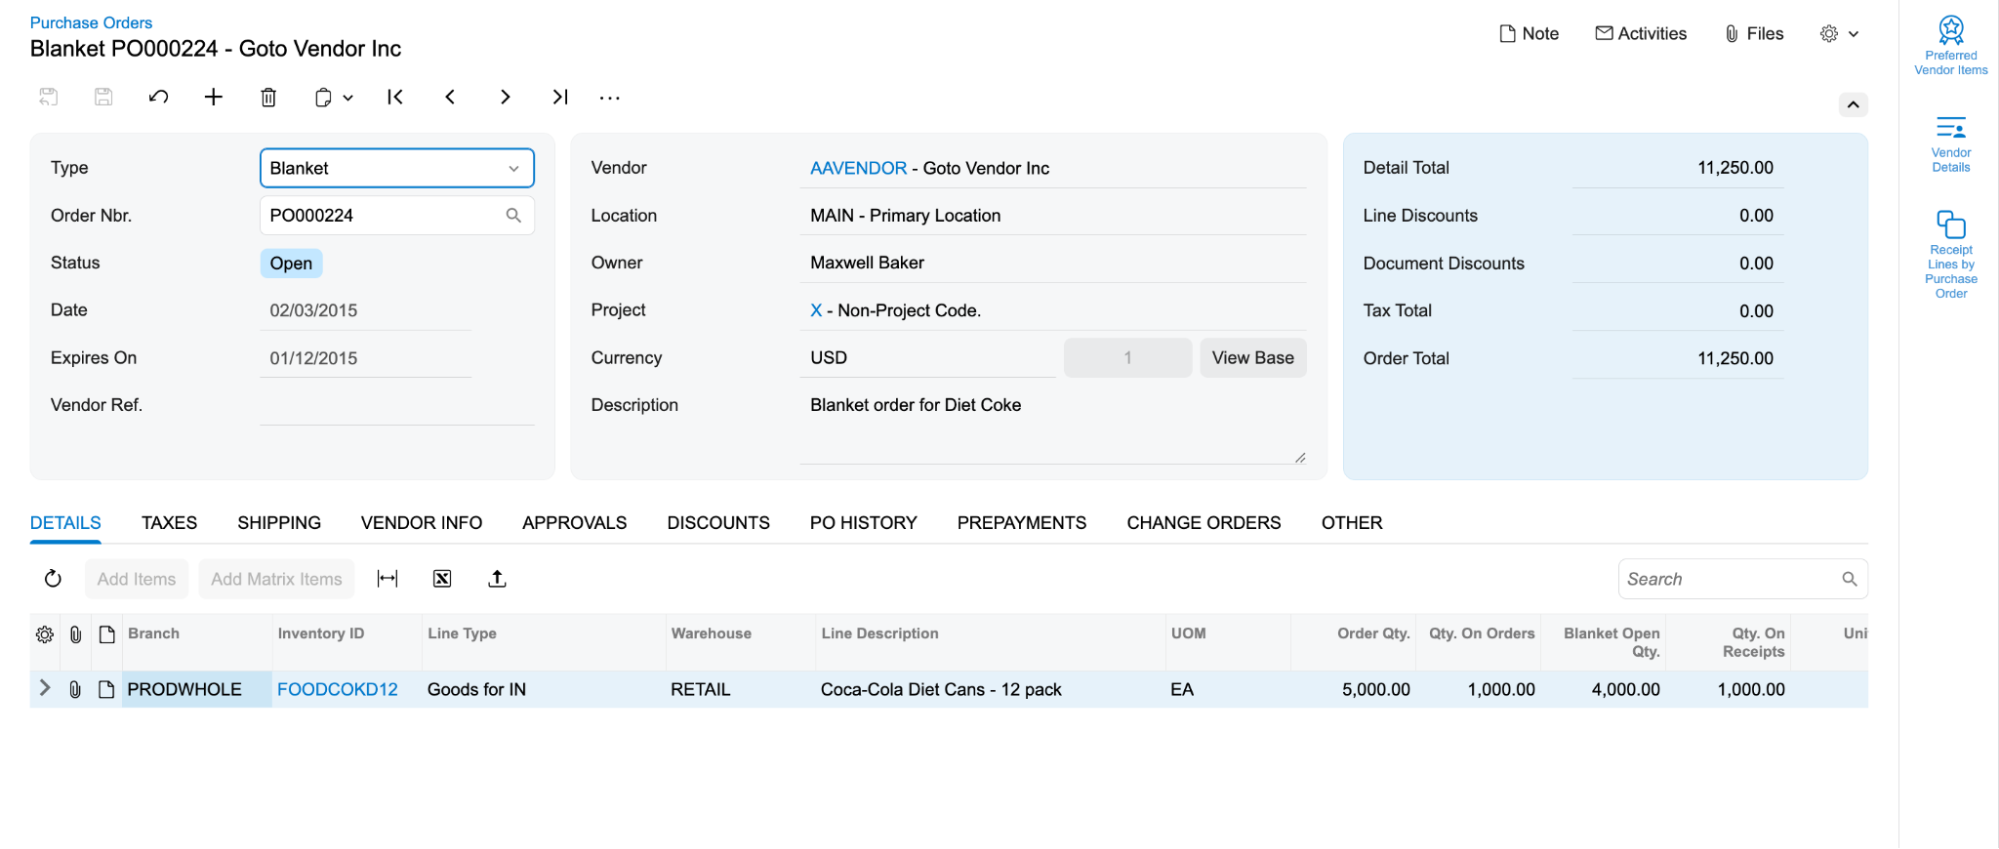Switch to the DETAILS tab
The height and width of the screenshot is (849, 1999).
65,523
